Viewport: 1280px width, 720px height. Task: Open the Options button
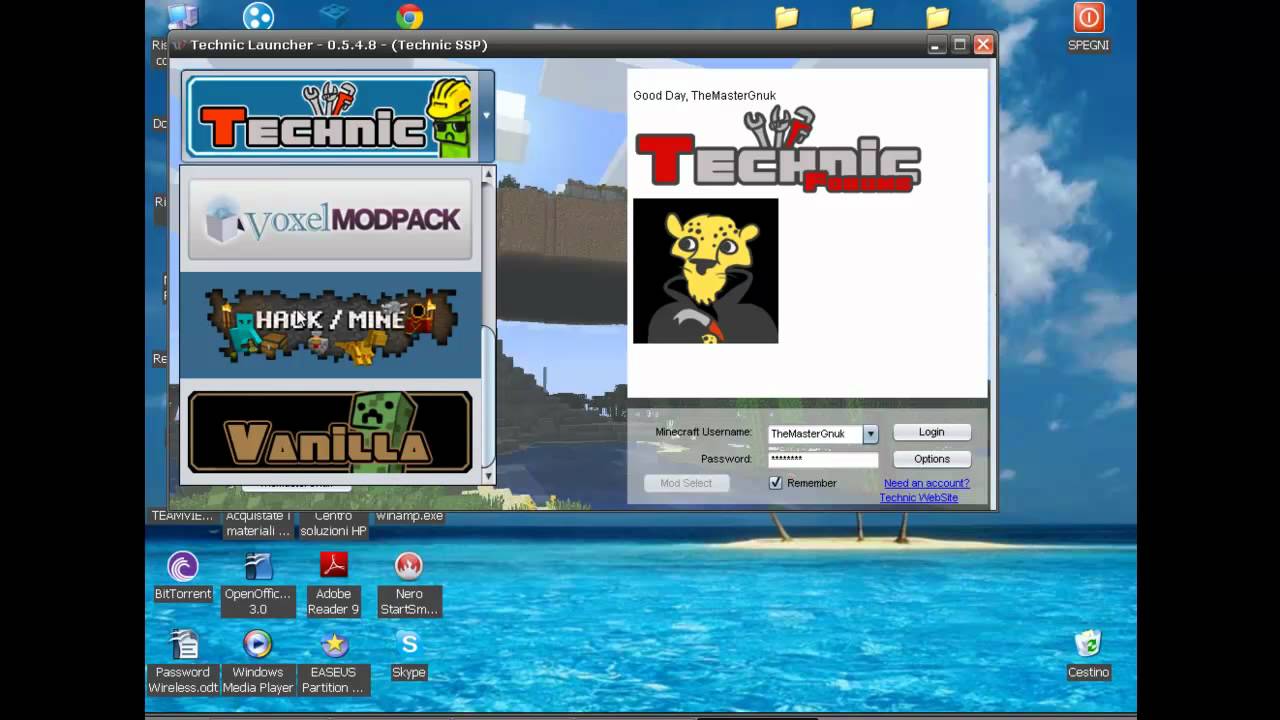[x=931, y=459]
